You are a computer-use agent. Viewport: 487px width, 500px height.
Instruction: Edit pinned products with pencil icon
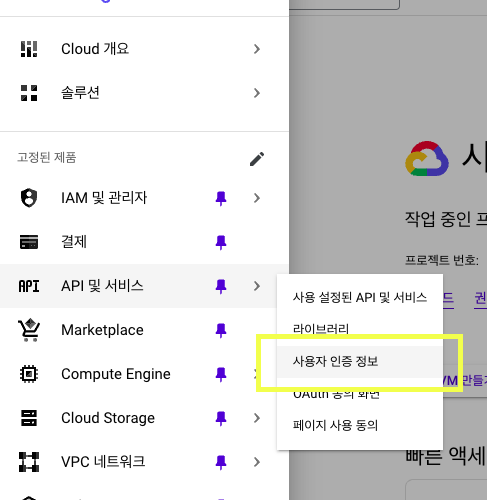coord(257,159)
